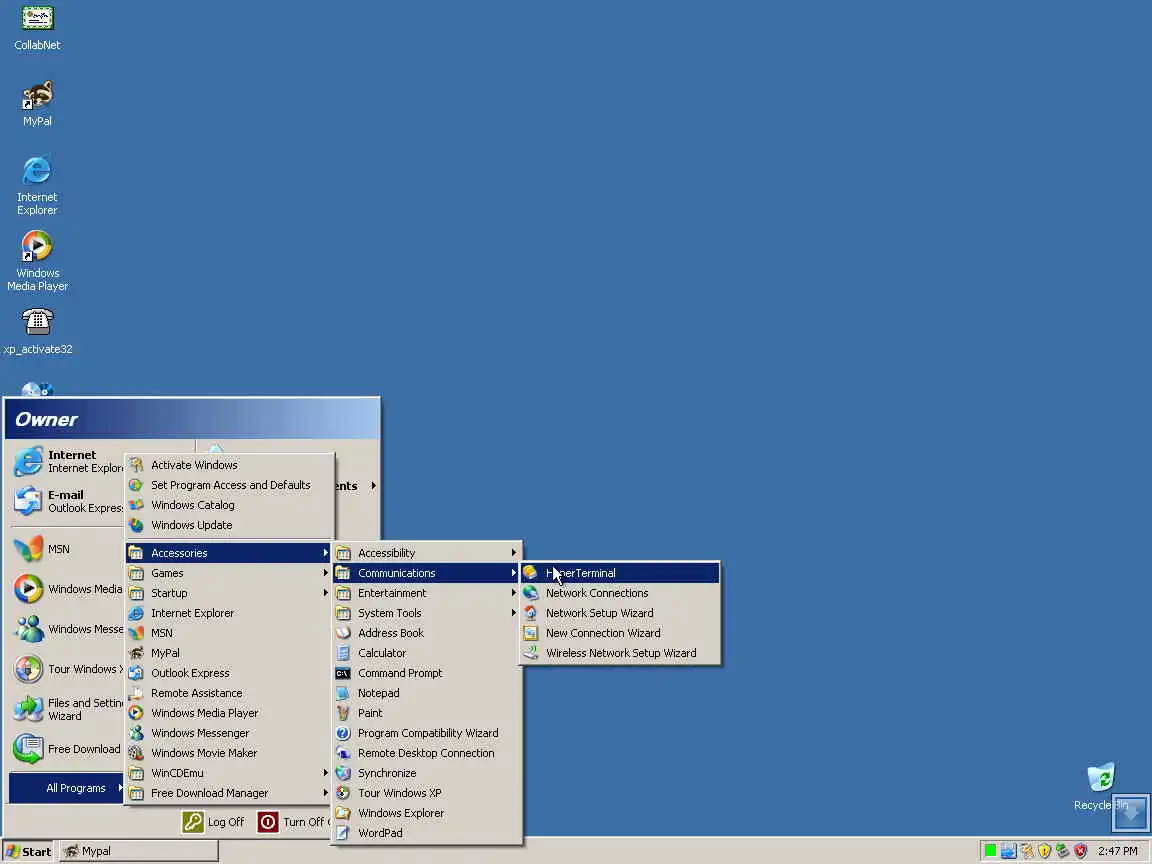Image resolution: width=1152 pixels, height=864 pixels.
Task: Click the WordPad icon
Action: coord(343,832)
